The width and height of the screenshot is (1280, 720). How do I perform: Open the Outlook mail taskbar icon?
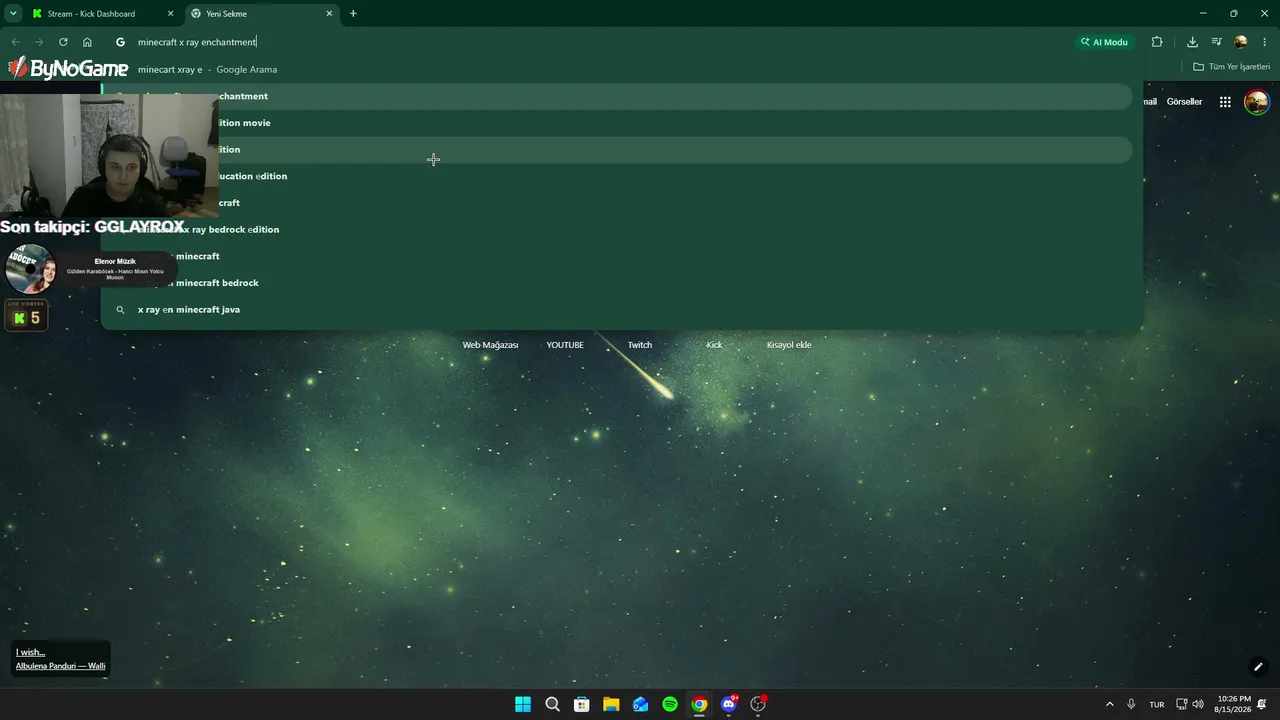coord(640,704)
